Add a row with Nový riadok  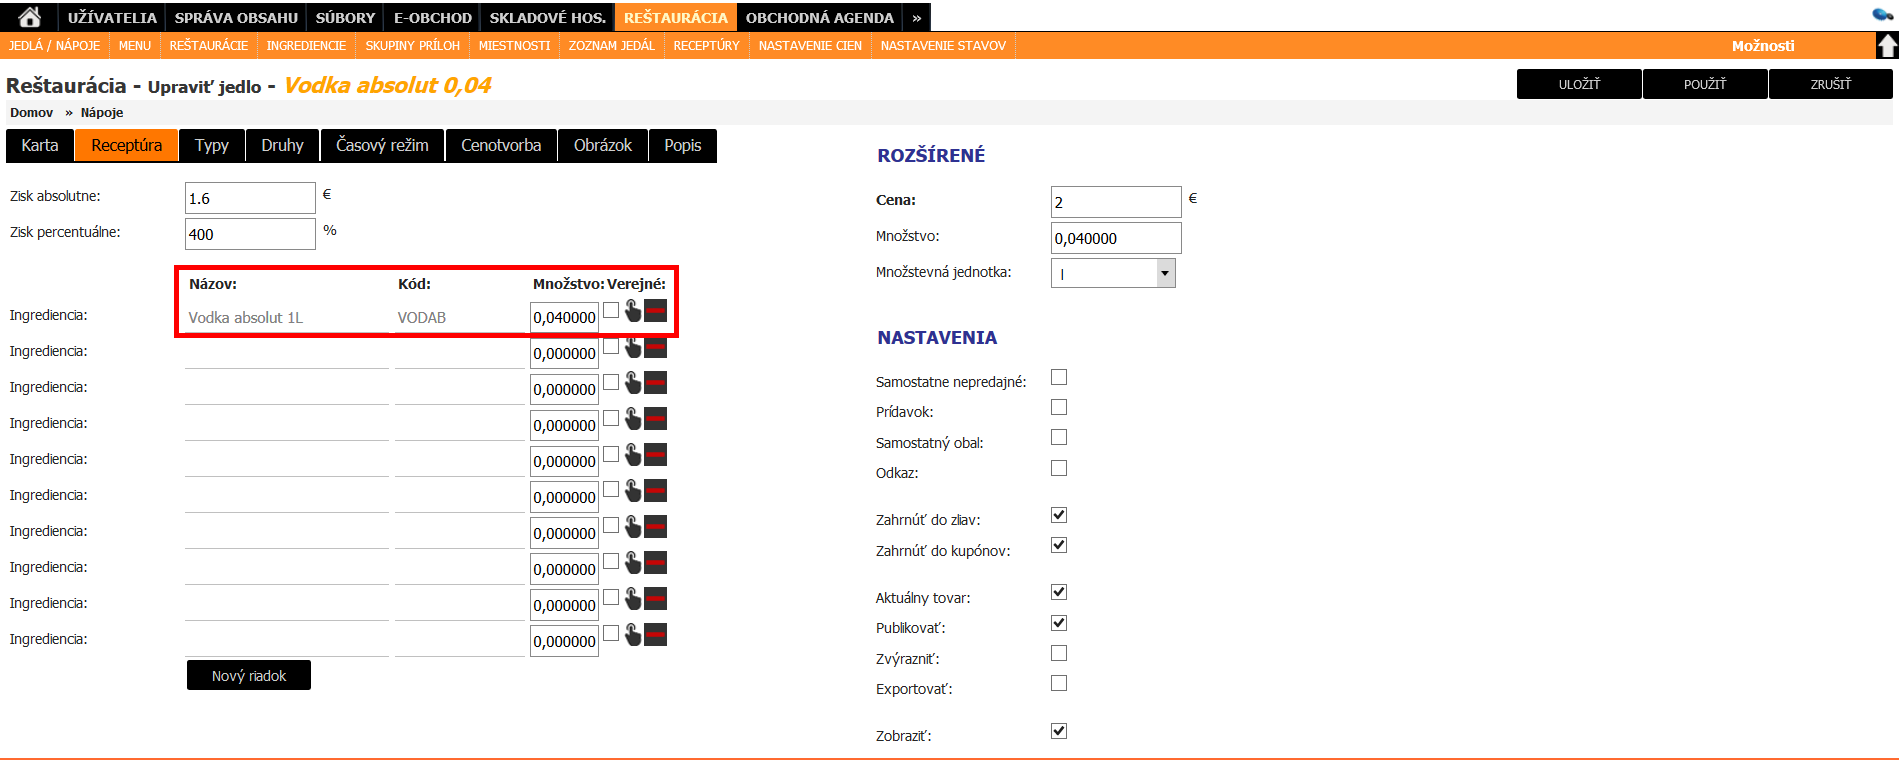(248, 676)
